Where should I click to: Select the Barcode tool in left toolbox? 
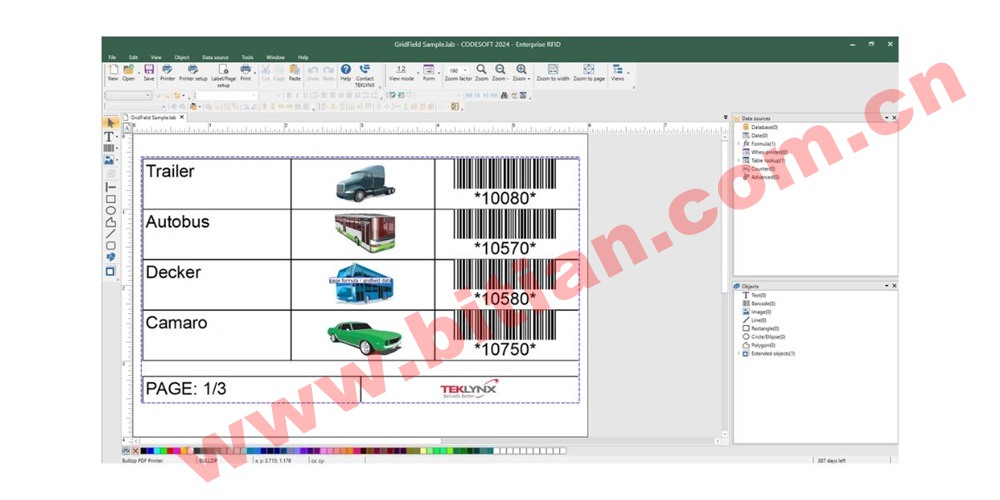coord(108,148)
